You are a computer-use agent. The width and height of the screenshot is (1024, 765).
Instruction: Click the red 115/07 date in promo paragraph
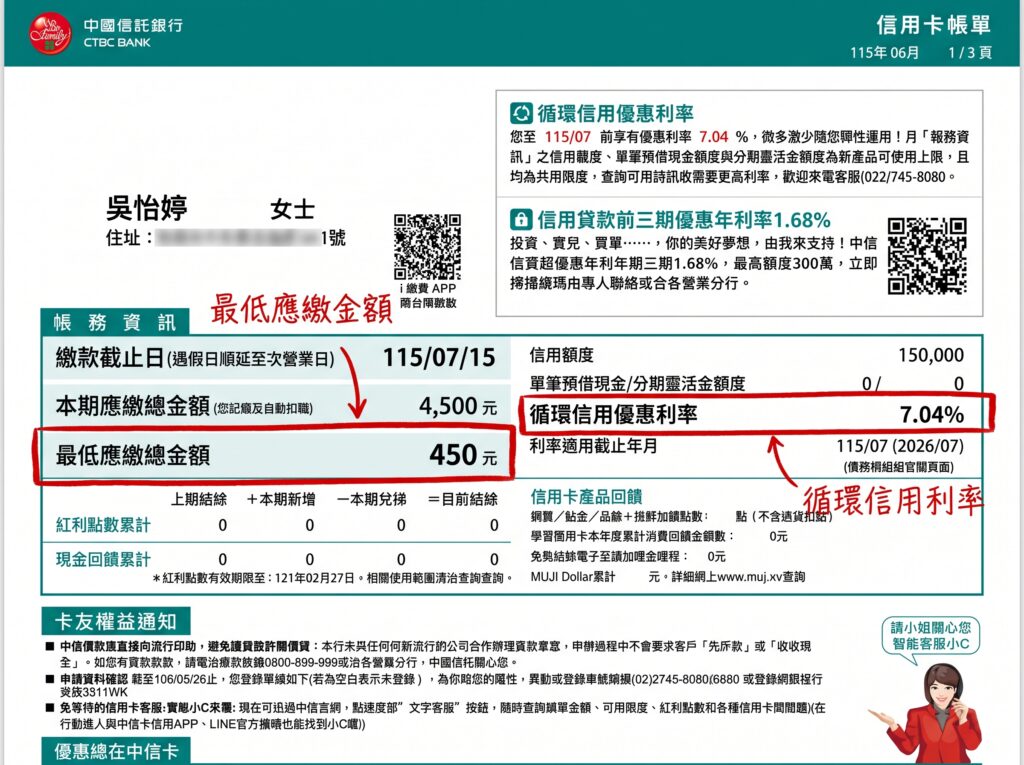pos(568,137)
